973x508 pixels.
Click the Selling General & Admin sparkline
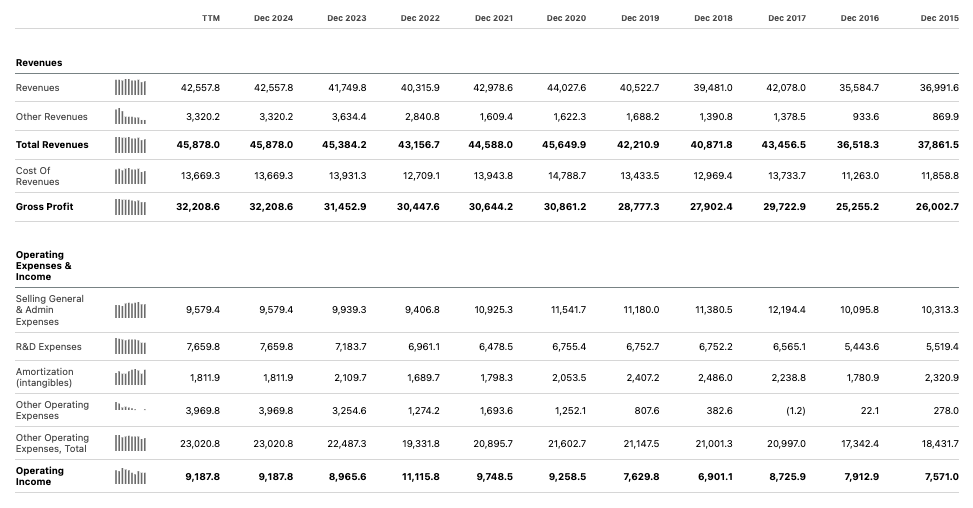[130, 310]
